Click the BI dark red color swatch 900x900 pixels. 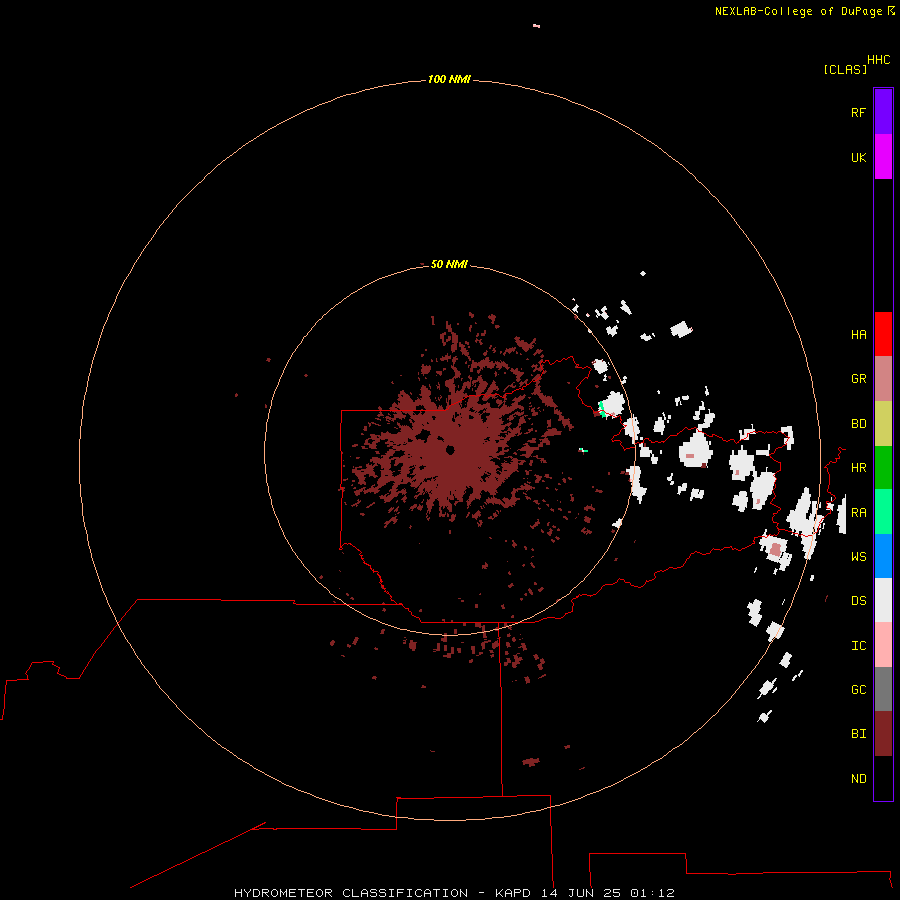tap(883, 734)
